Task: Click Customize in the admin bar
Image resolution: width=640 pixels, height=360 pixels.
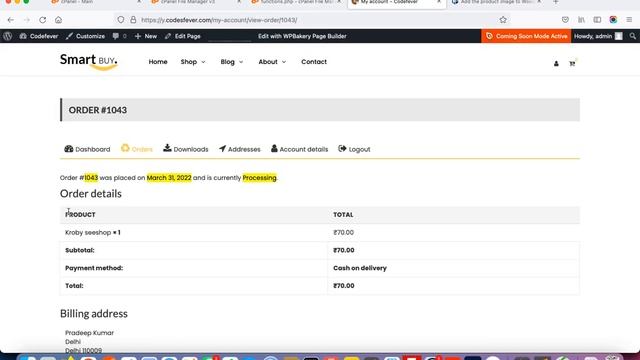Action: 85,36
